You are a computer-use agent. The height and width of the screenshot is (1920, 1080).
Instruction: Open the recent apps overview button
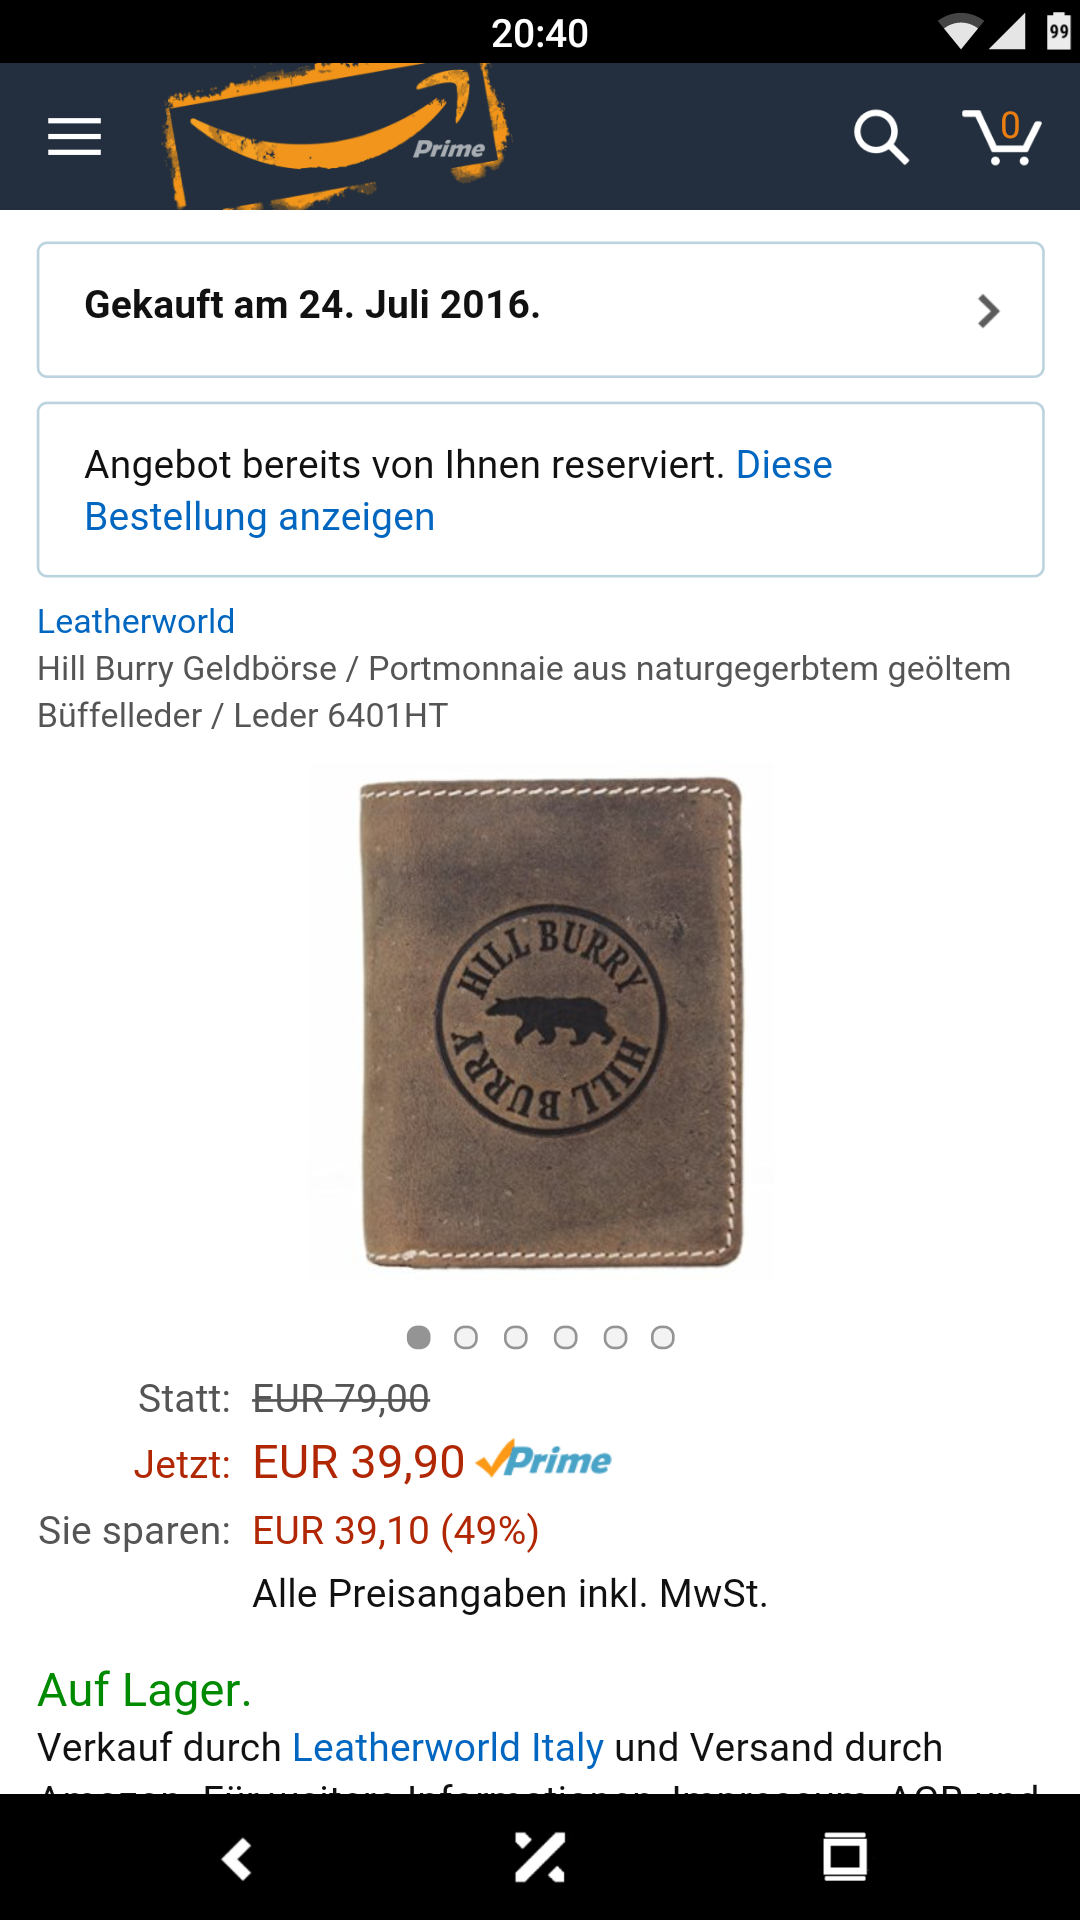(x=845, y=1858)
